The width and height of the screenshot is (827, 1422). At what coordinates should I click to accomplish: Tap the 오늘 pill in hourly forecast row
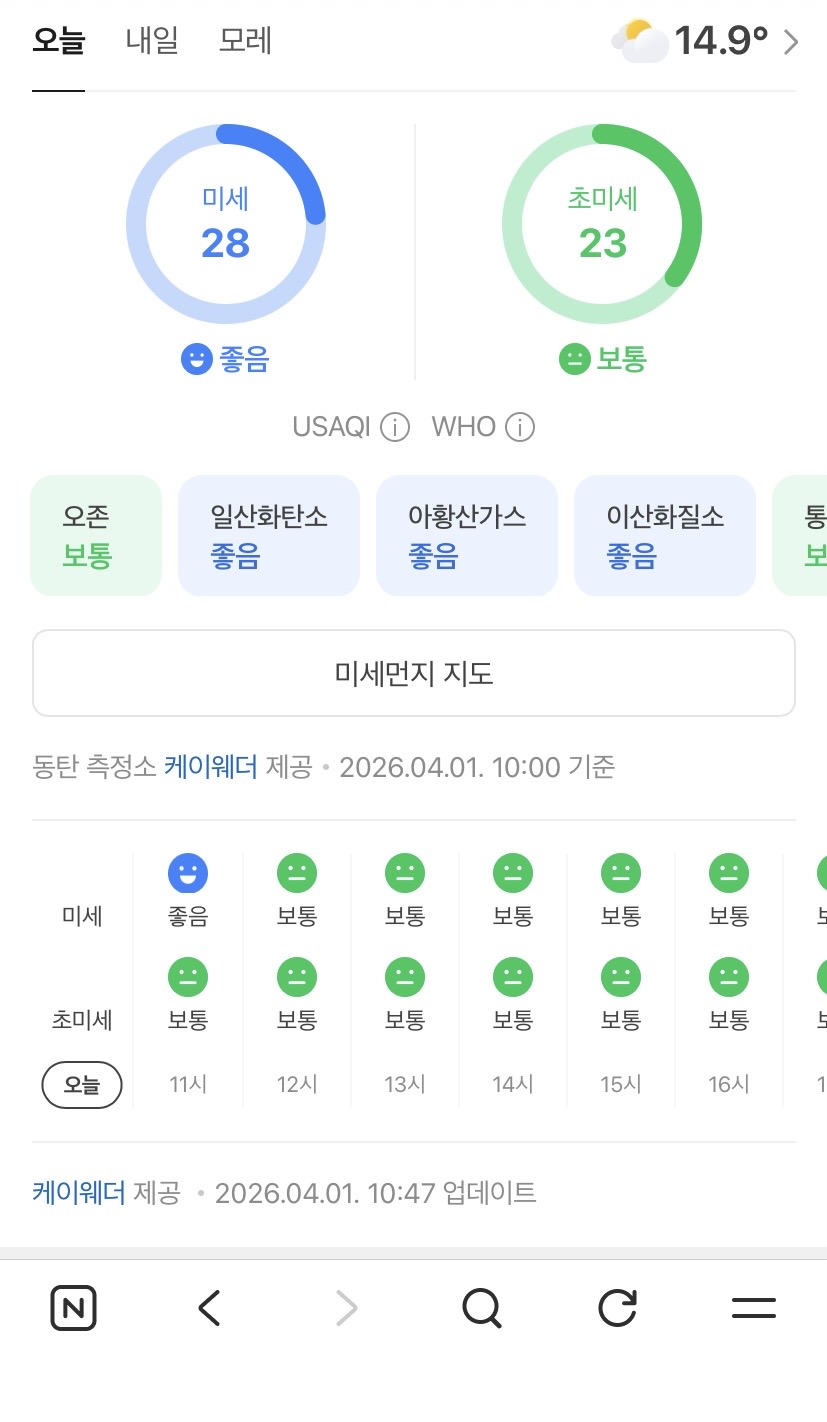click(x=81, y=1084)
